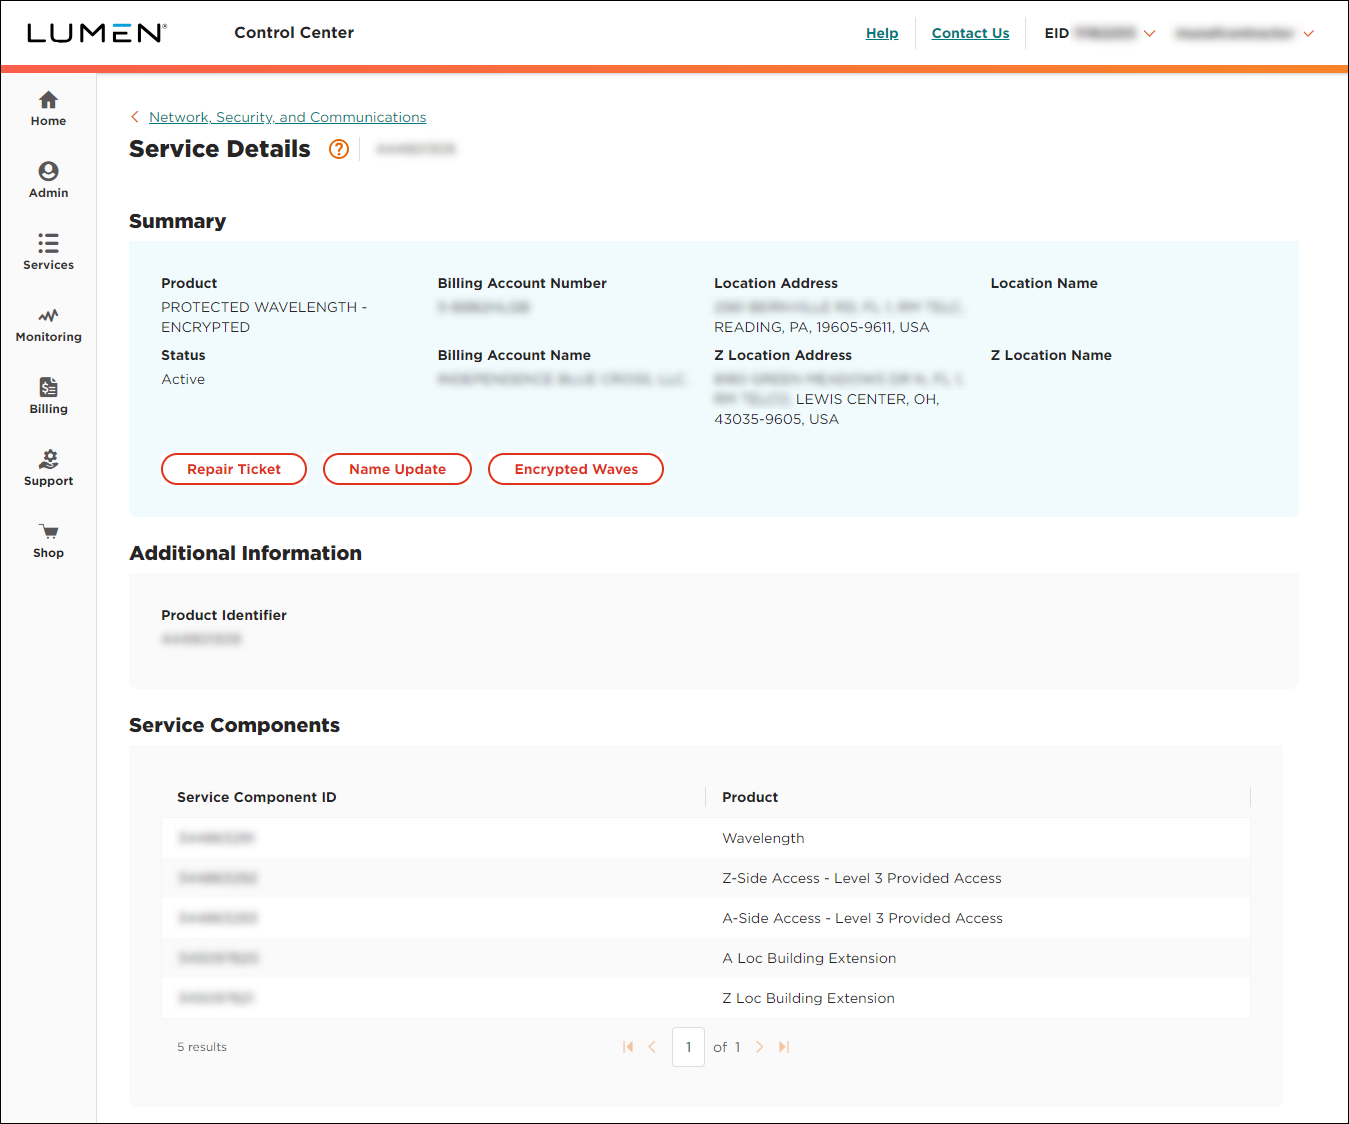Go to first page of components
1349x1124 pixels.
[x=628, y=1047]
